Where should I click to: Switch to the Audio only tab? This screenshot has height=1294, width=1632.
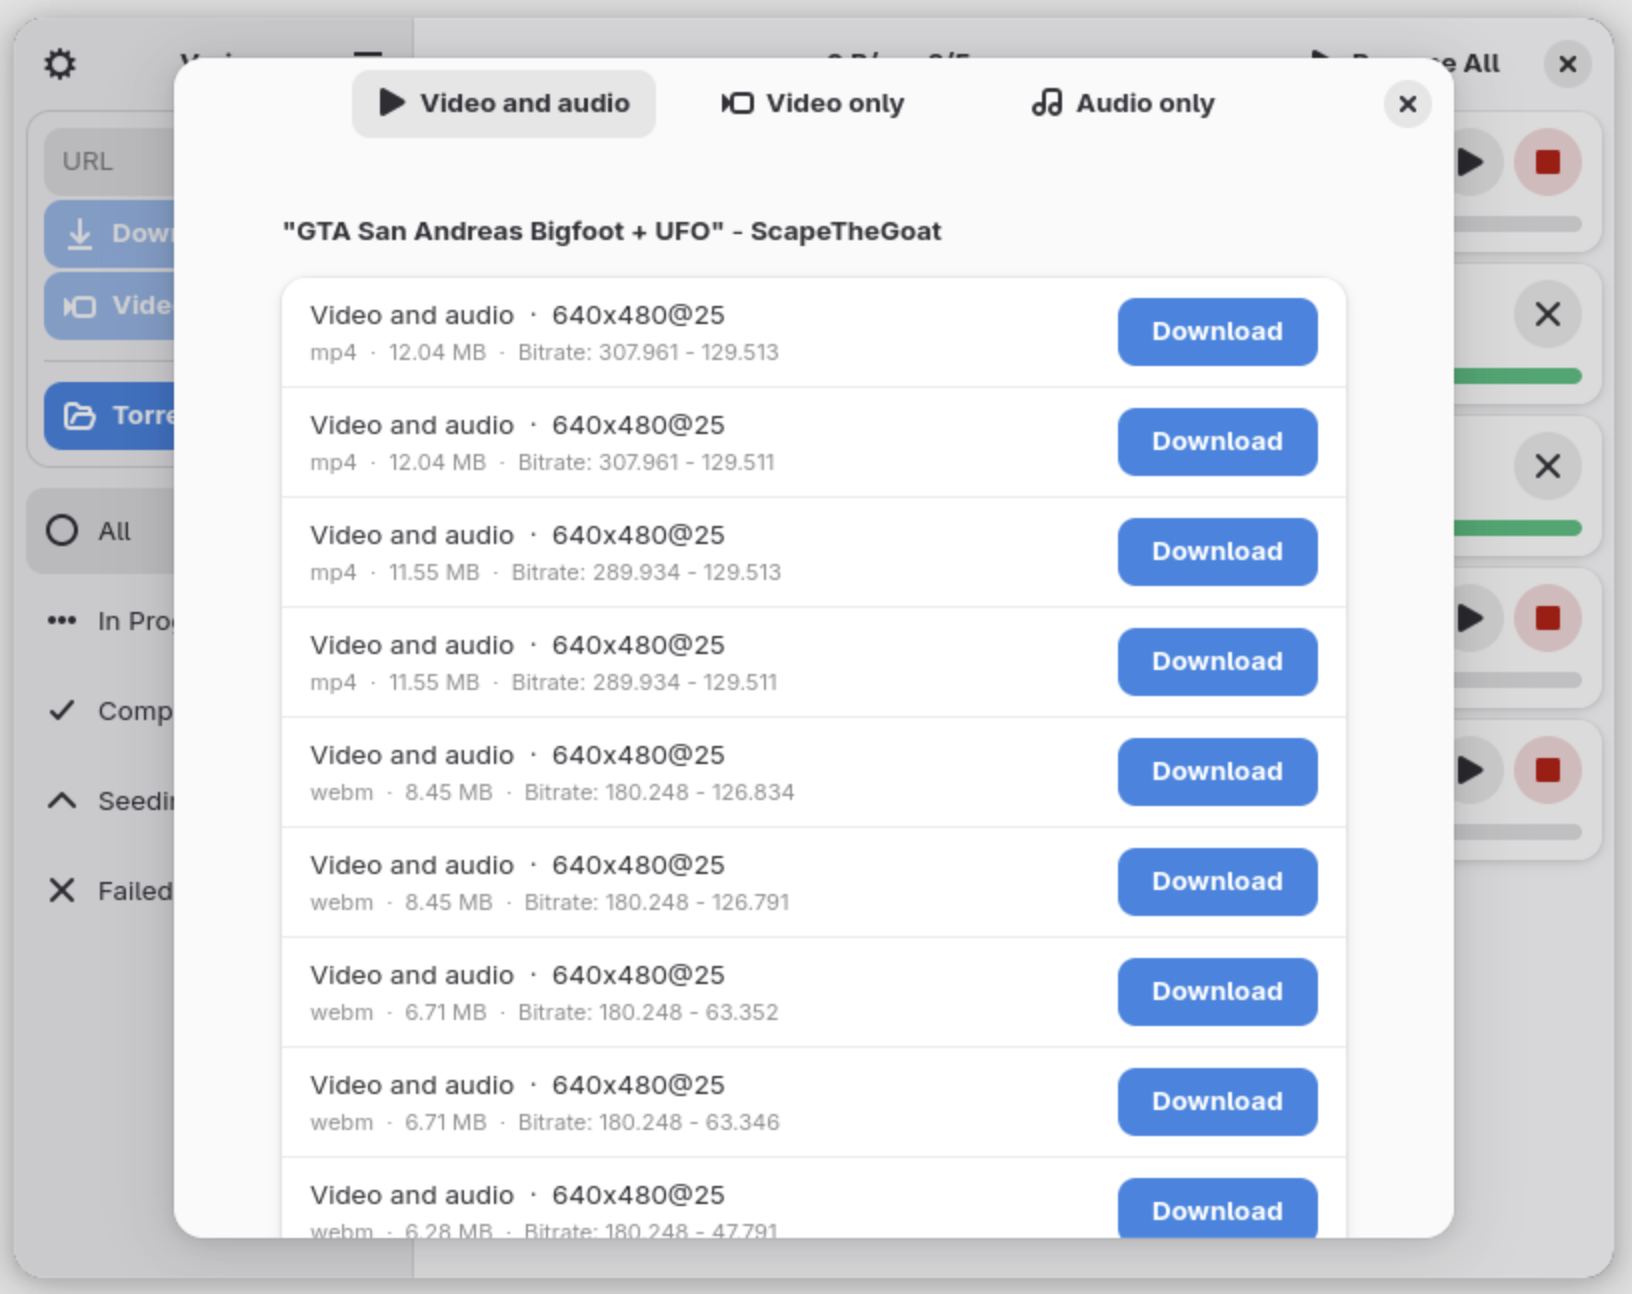(1123, 104)
